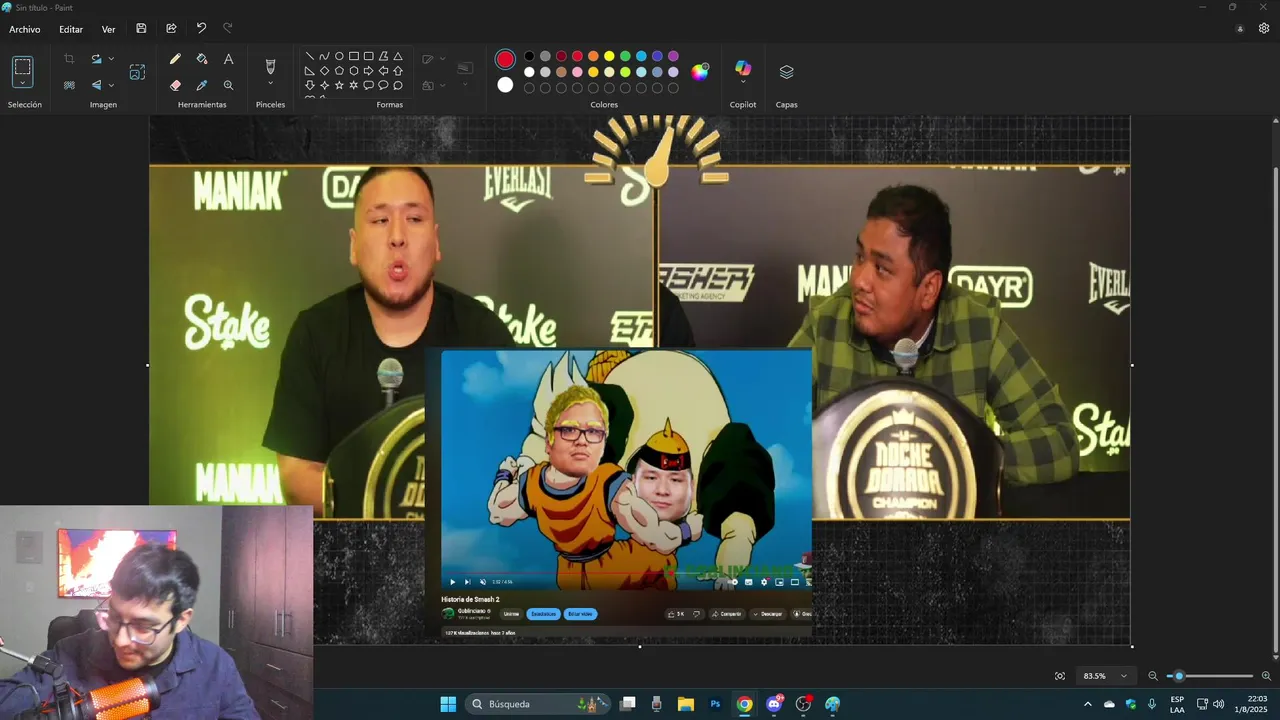Pick the straight line shape in Formas

pos(309,56)
